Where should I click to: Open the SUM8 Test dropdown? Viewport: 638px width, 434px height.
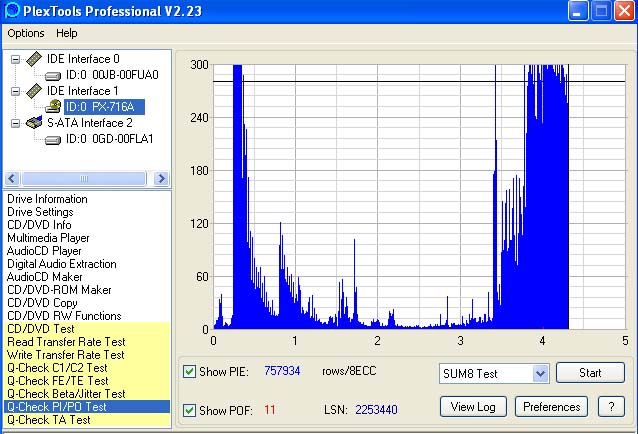point(540,373)
